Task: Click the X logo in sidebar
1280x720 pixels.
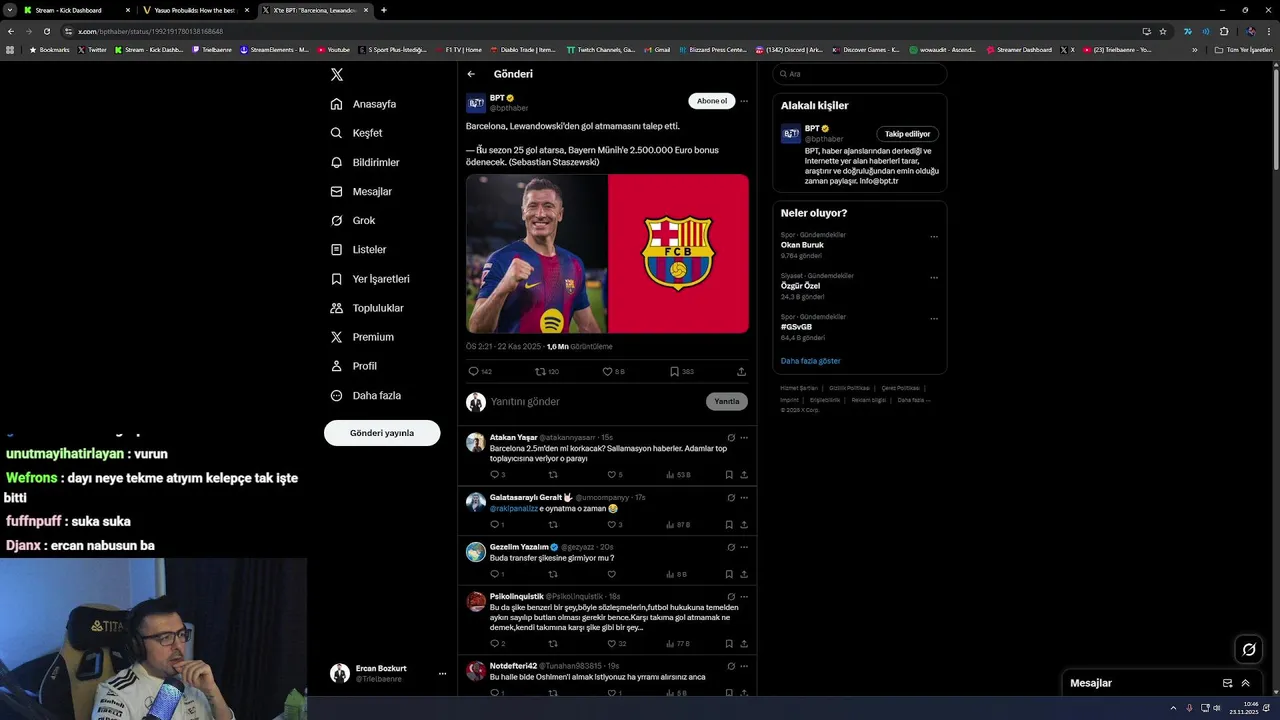Action: coord(337,74)
